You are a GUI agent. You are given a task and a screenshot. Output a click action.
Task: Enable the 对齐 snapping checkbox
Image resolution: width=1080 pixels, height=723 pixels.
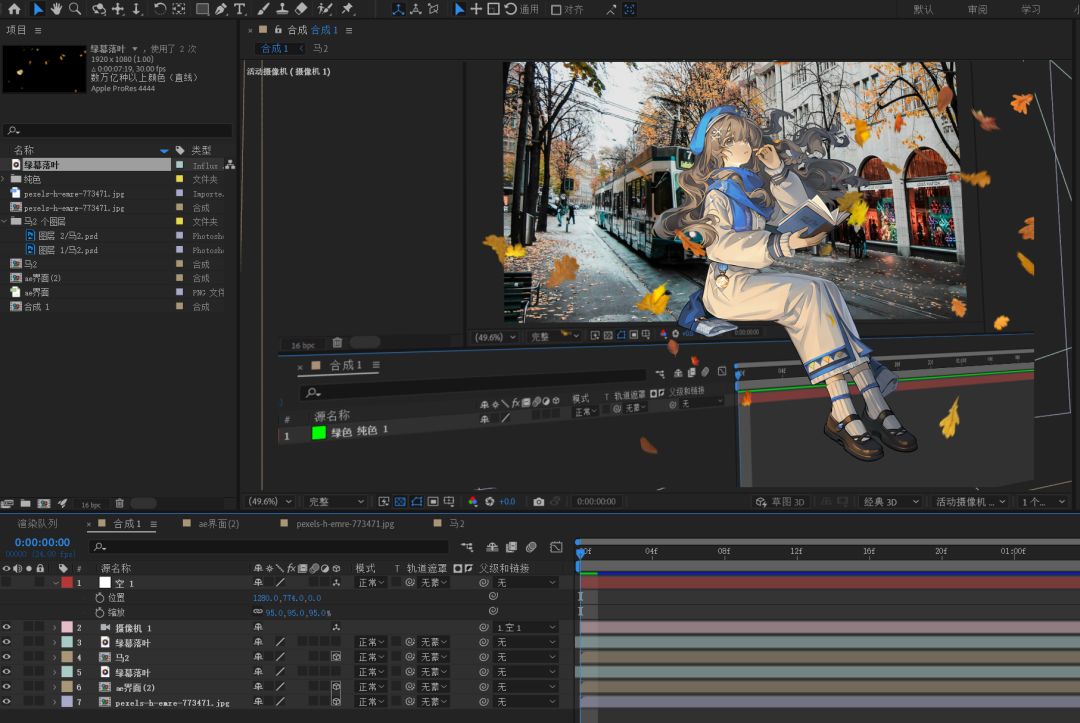556,9
